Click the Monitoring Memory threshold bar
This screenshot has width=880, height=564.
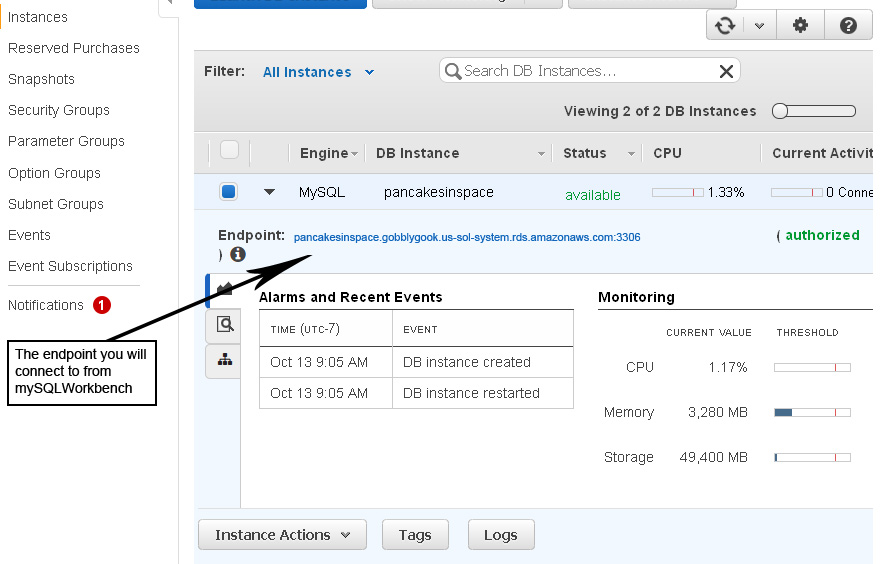click(x=812, y=412)
